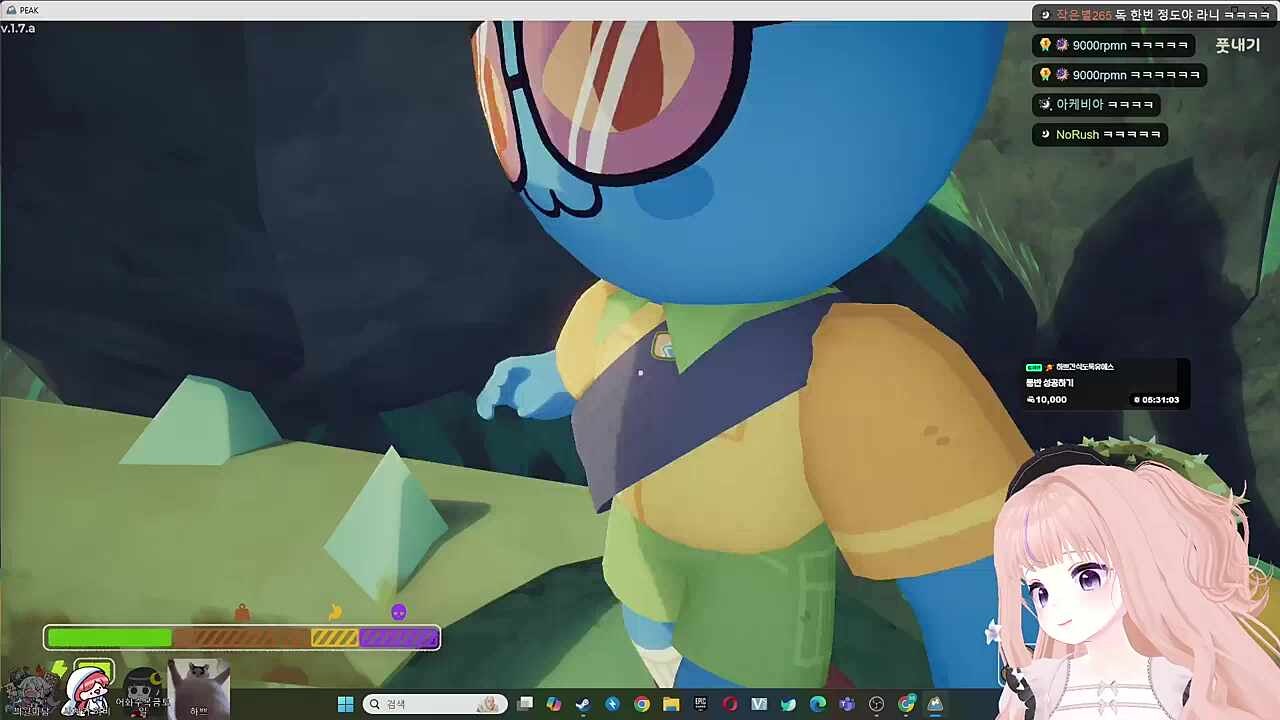1280x720 pixels.
Task: Open OBS Studio from the taskbar
Action: click(877, 704)
